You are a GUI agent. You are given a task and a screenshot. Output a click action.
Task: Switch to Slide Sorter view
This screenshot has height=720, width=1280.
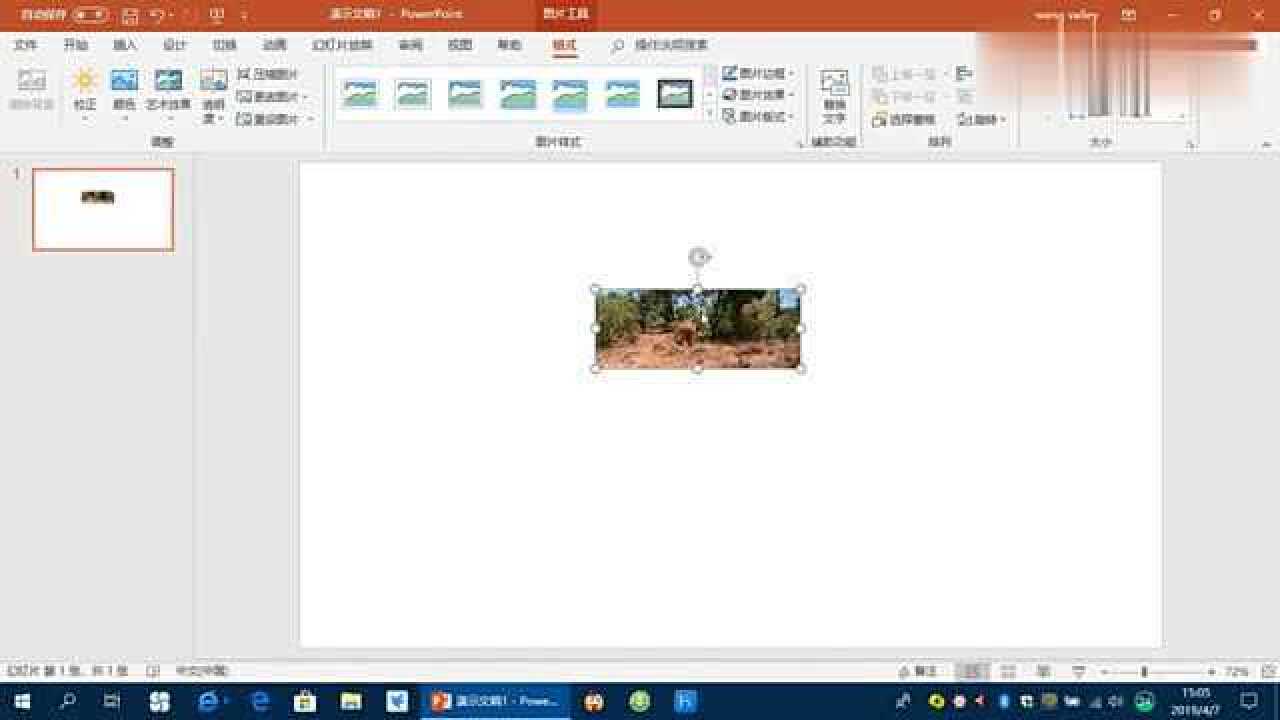point(1008,671)
